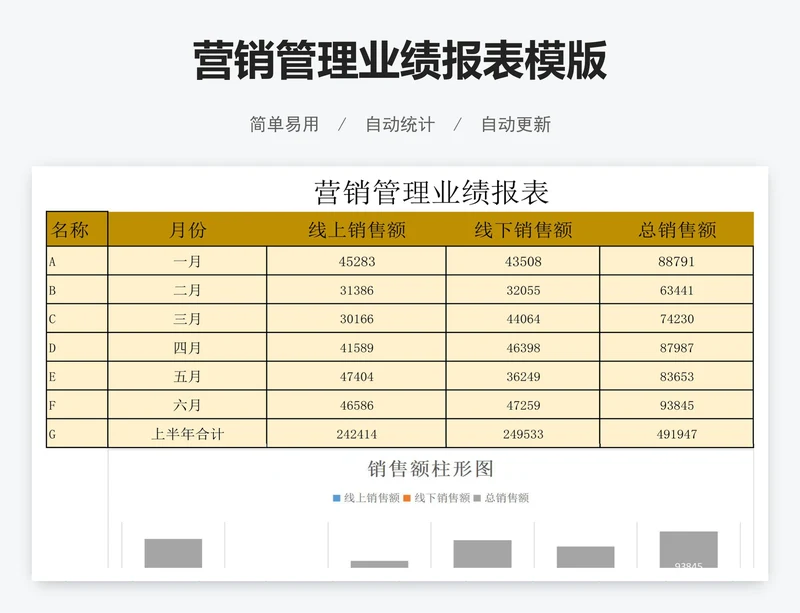This screenshot has height=613, width=800.
Task: Click cell with name C
Action: (77, 318)
